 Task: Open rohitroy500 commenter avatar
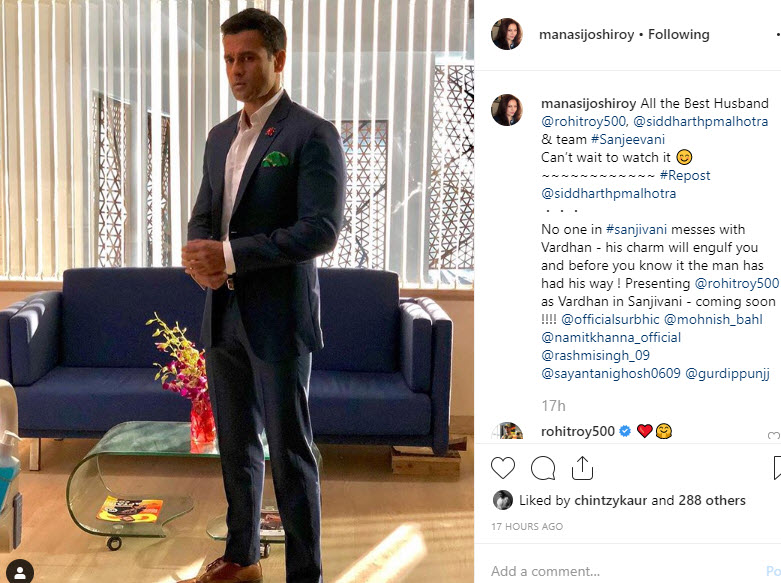tap(507, 431)
